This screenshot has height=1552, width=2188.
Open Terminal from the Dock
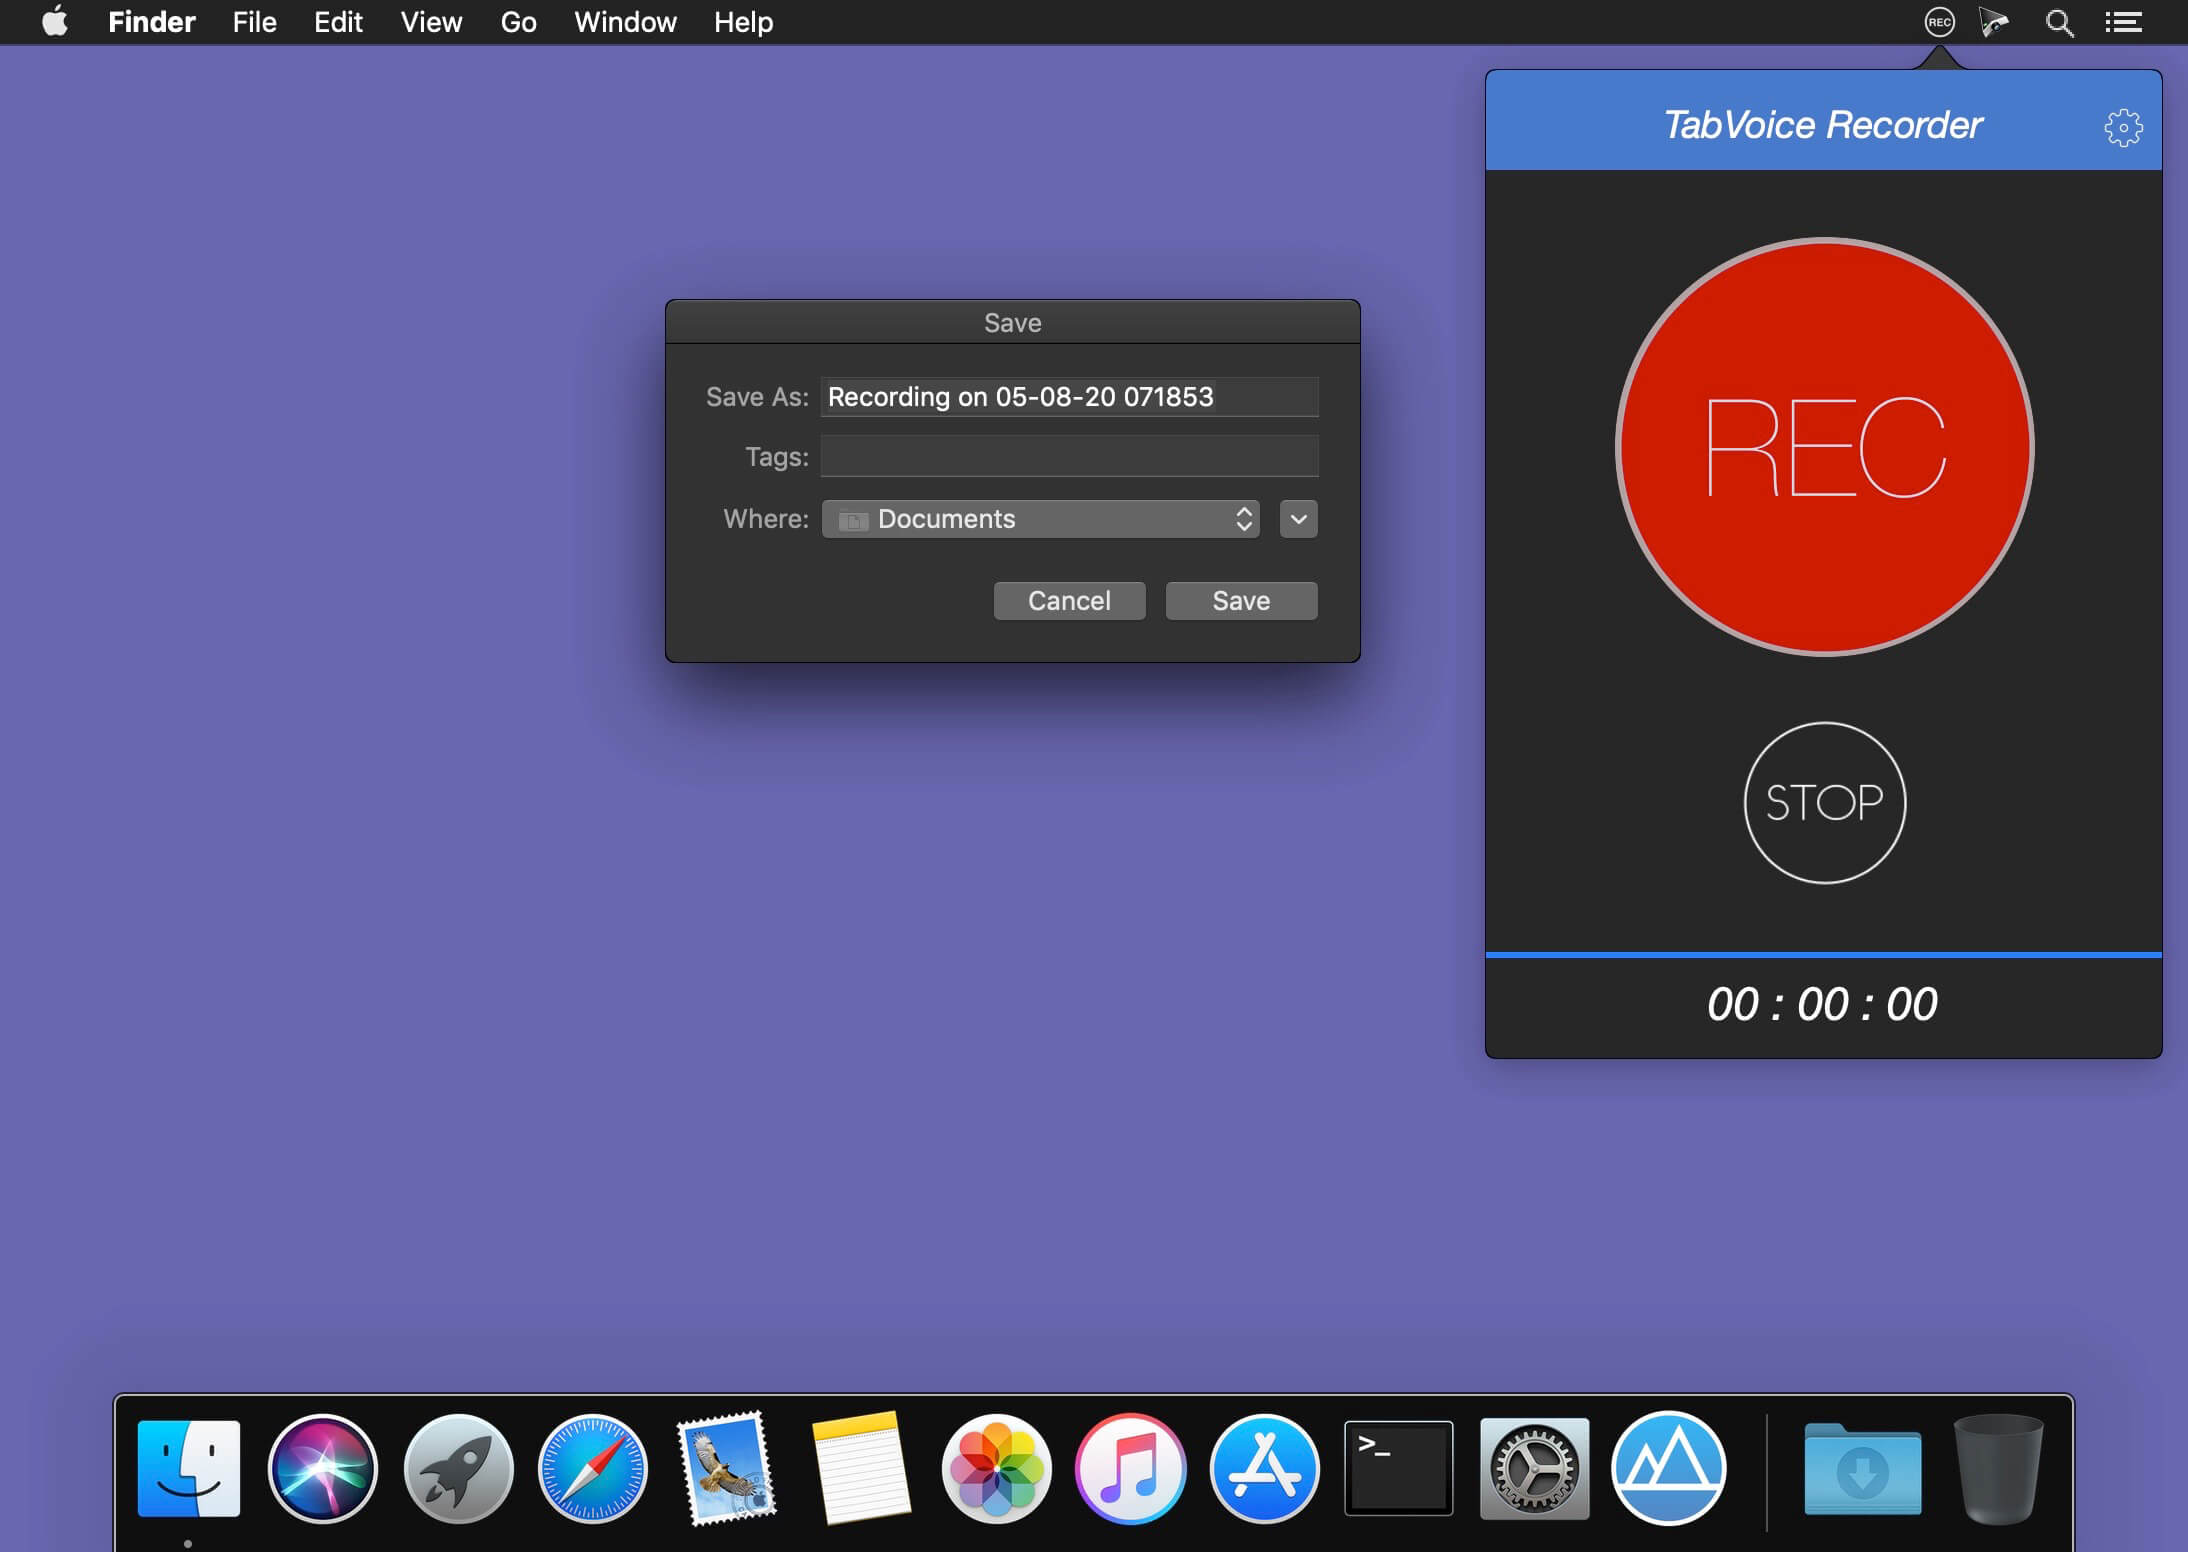click(1399, 1468)
